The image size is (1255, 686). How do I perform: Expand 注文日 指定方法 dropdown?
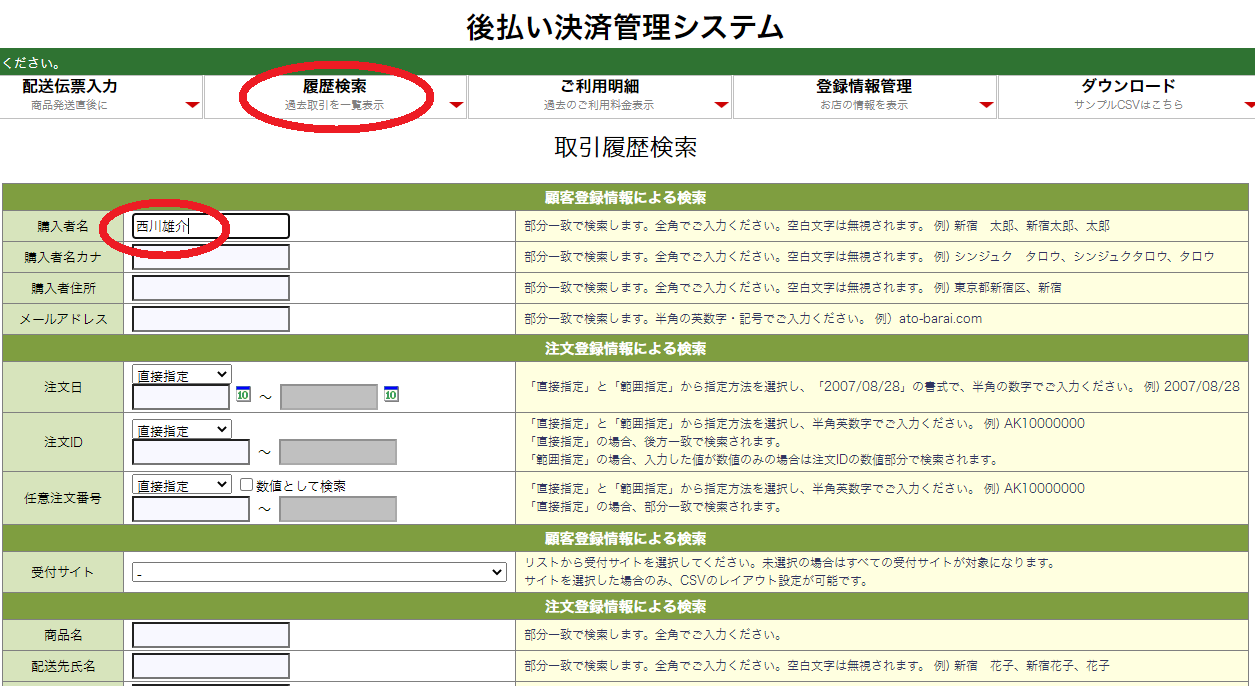pyautogui.click(x=181, y=375)
